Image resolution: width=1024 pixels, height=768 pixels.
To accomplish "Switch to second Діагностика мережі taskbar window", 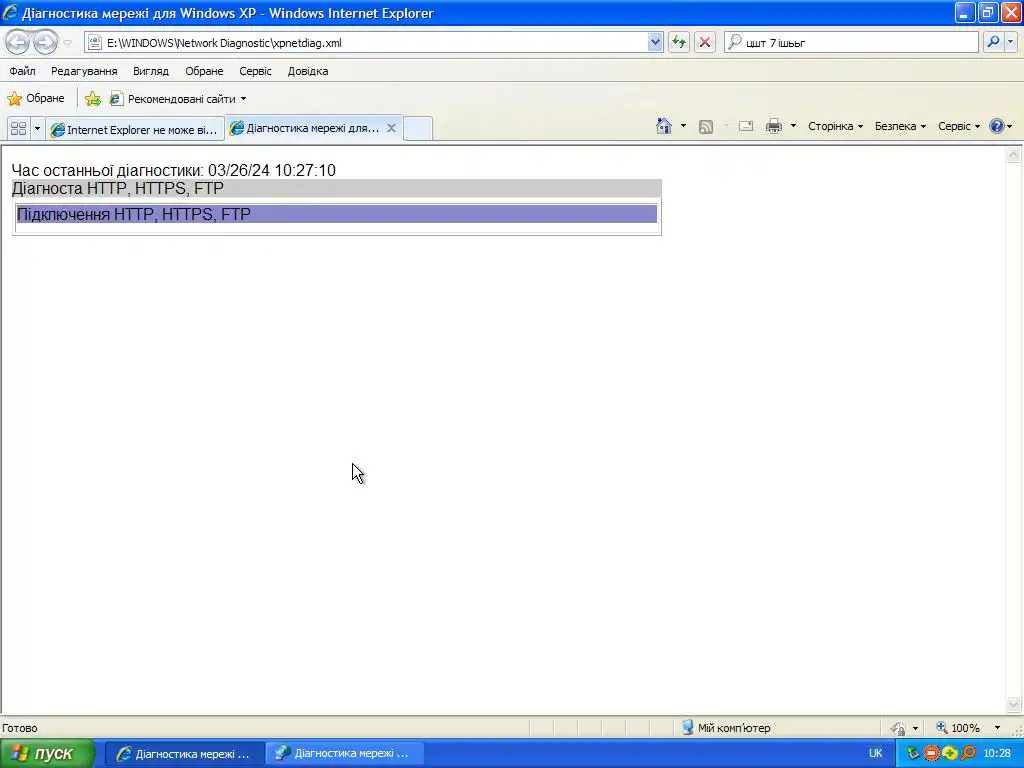I will [344, 754].
